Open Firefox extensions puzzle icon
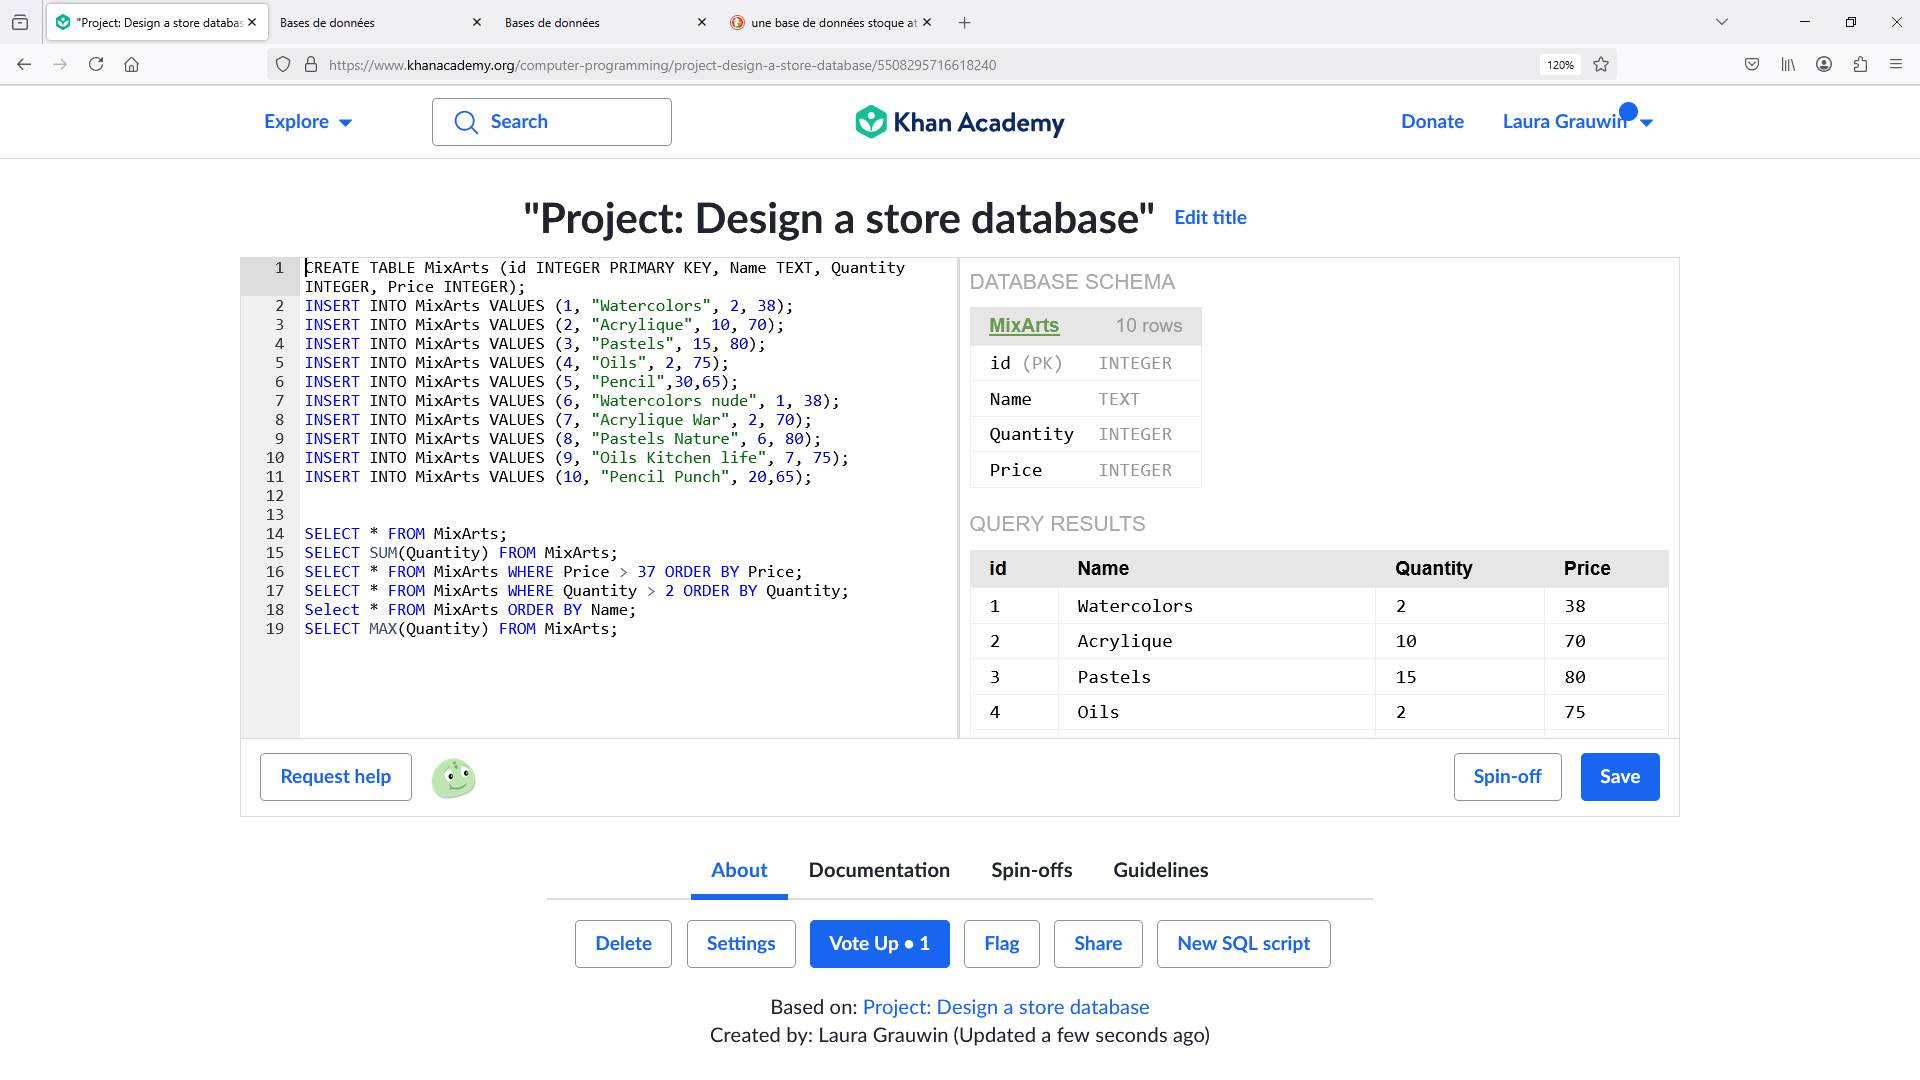The height and width of the screenshot is (1080, 1920). (x=1860, y=64)
